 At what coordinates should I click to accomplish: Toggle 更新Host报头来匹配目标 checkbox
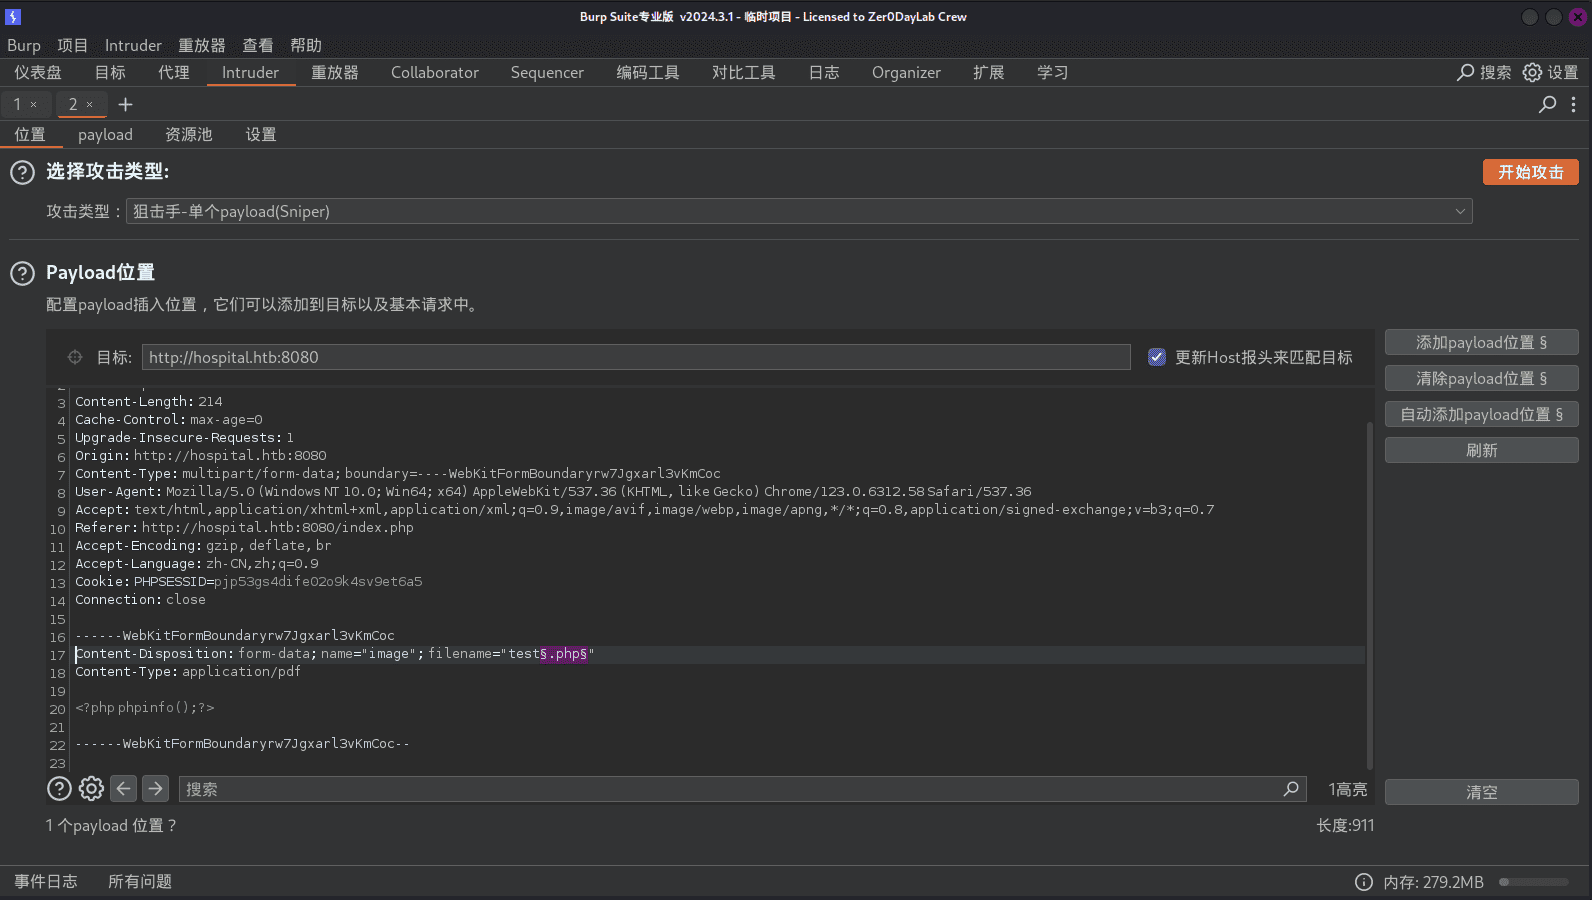(1157, 357)
